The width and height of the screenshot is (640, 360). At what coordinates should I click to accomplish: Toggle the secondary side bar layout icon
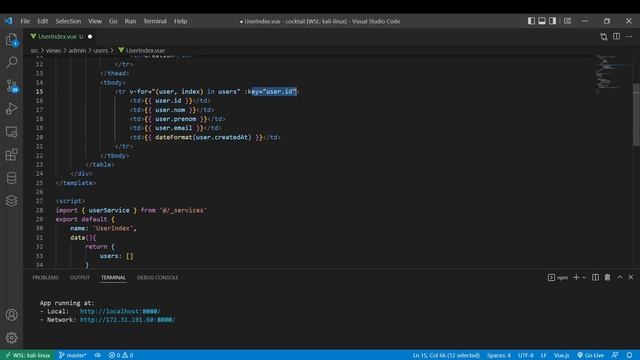click(552, 21)
